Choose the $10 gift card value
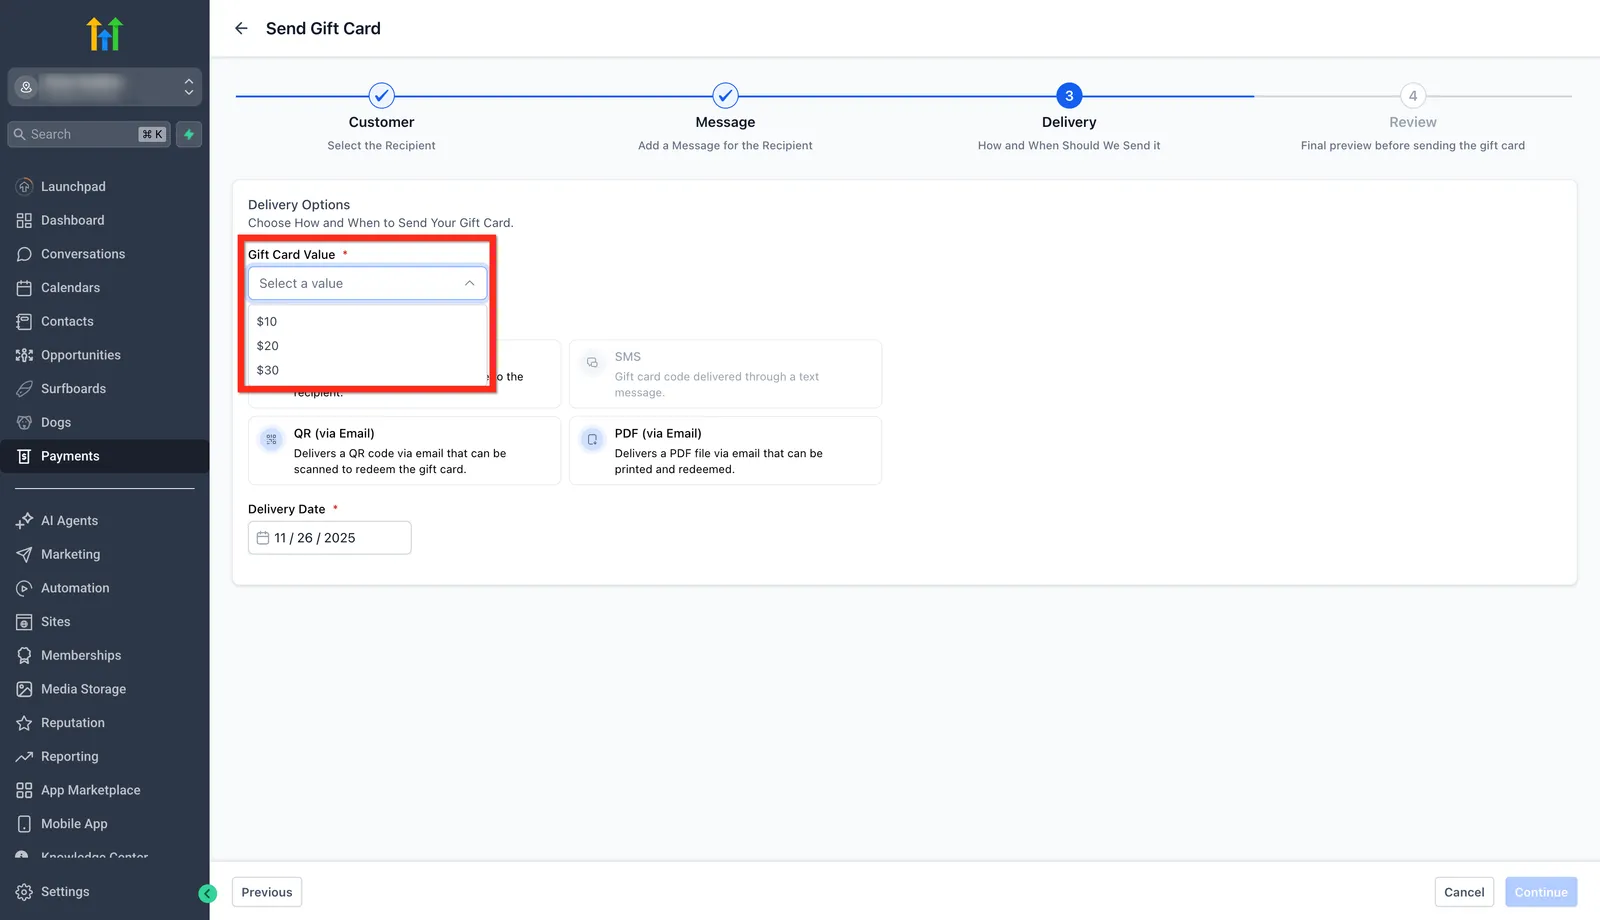The height and width of the screenshot is (920, 1600). coord(367,321)
